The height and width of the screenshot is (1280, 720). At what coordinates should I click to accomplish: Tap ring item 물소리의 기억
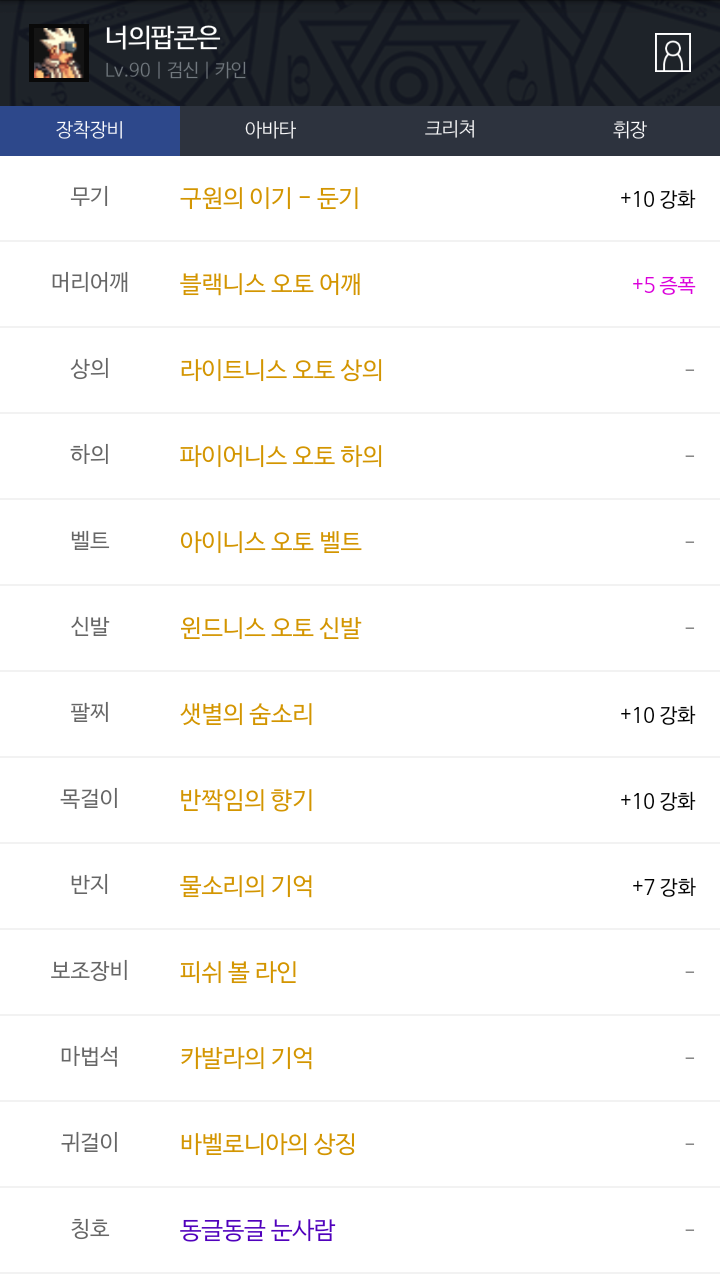coord(246,886)
